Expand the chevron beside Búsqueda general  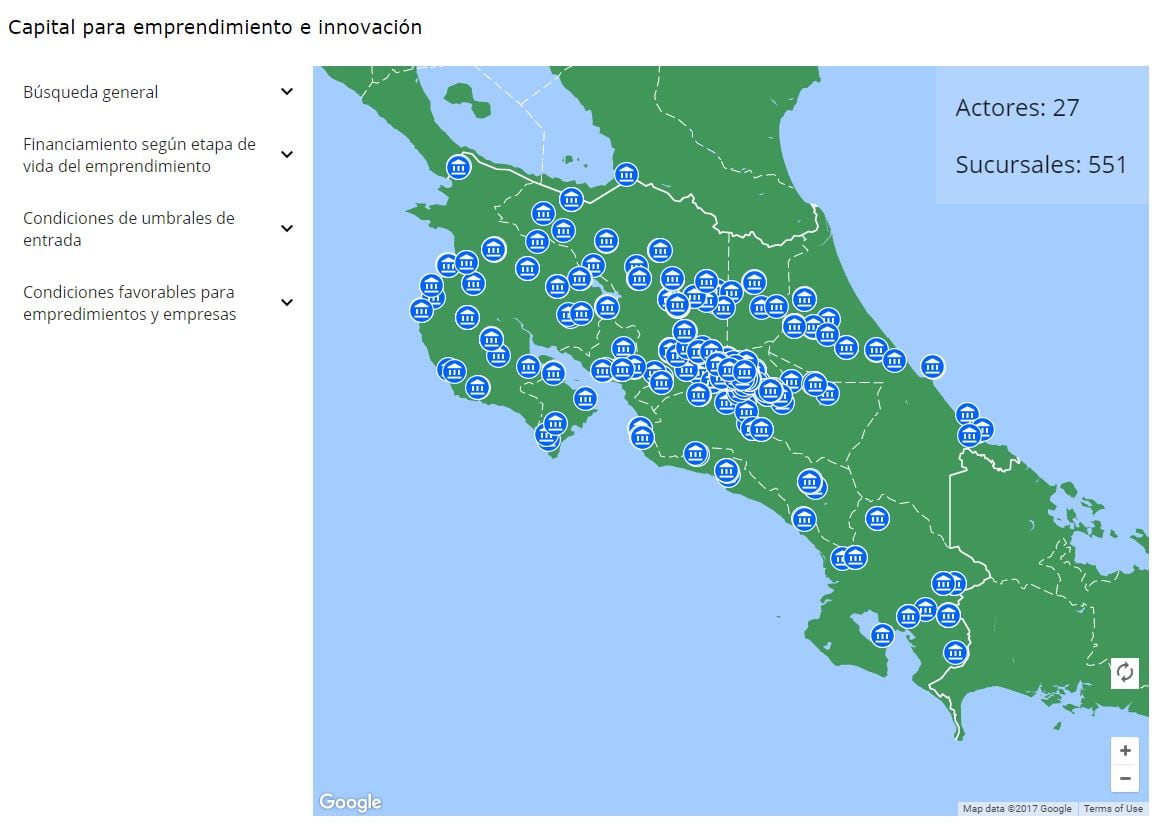tap(287, 92)
